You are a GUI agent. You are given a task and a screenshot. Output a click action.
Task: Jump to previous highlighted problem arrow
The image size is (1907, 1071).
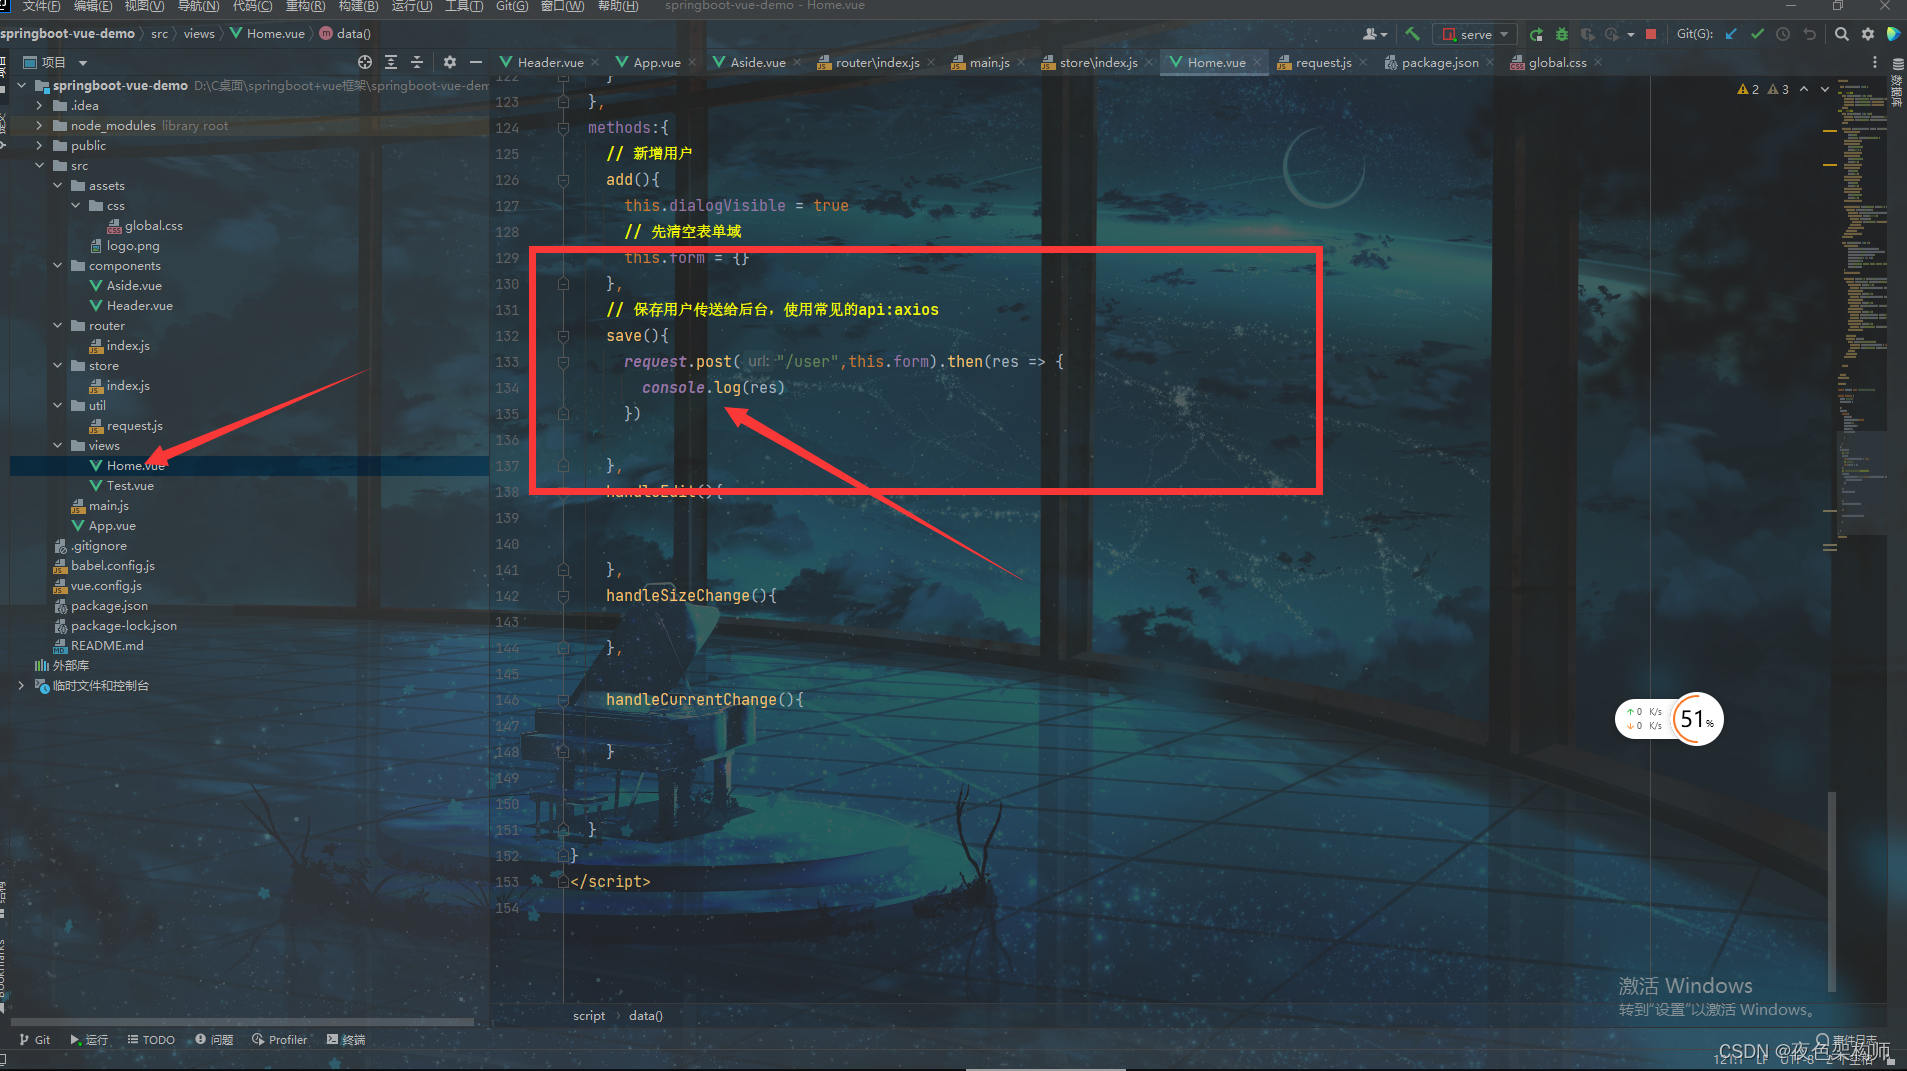[1804, 89]
